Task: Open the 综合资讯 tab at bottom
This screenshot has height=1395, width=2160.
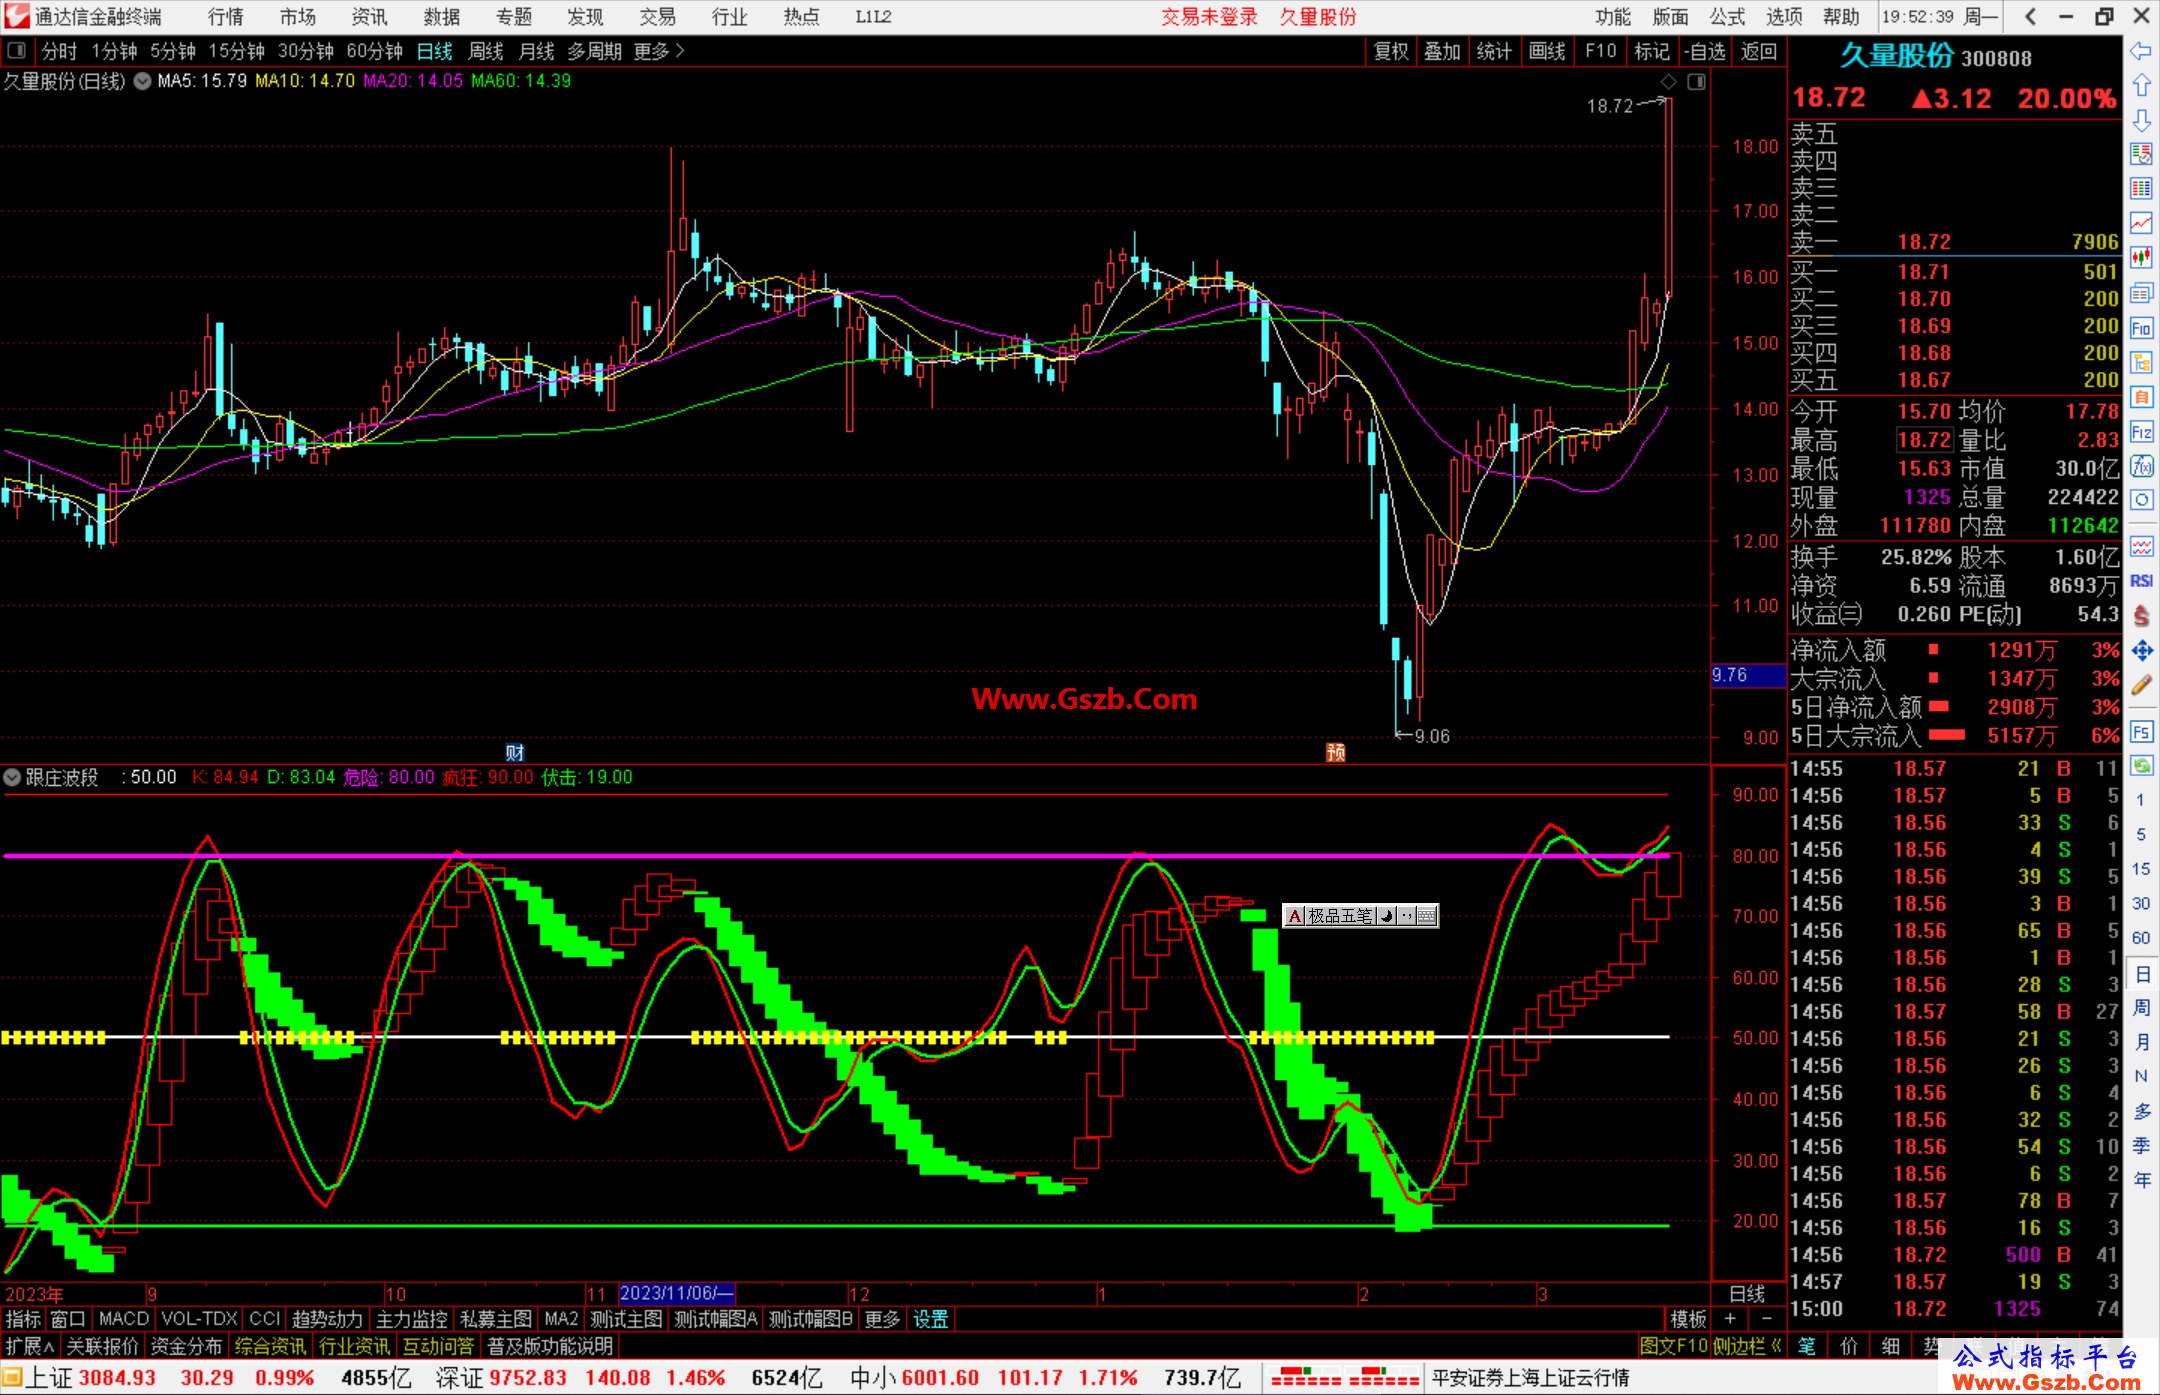Action: (270, 1346)
